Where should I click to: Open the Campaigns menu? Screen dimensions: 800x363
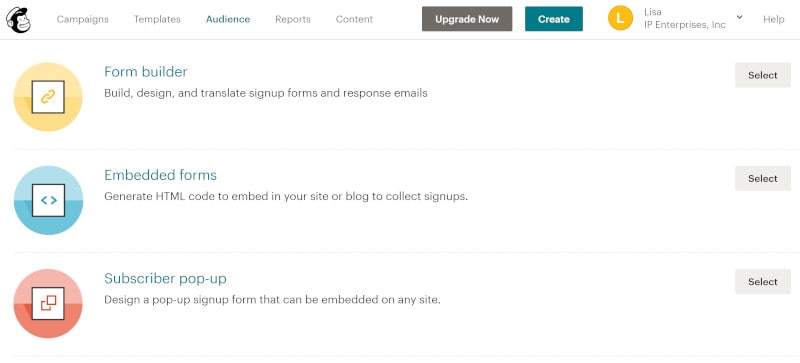click(x=83, y=19)
